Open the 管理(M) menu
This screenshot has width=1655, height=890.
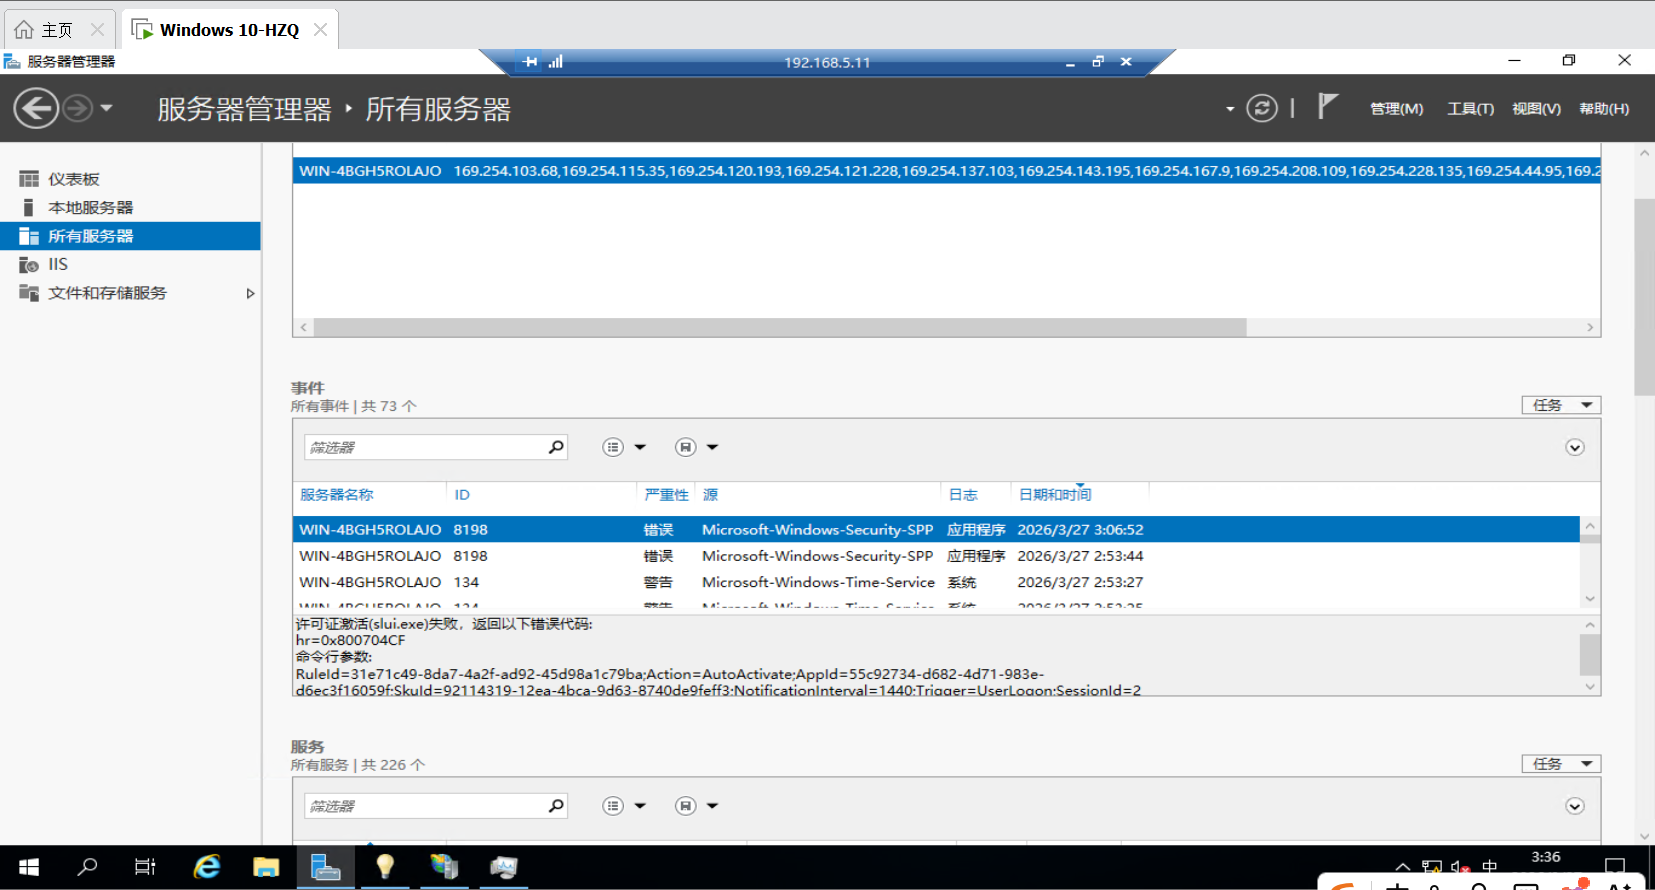(x=1396, y=109)
